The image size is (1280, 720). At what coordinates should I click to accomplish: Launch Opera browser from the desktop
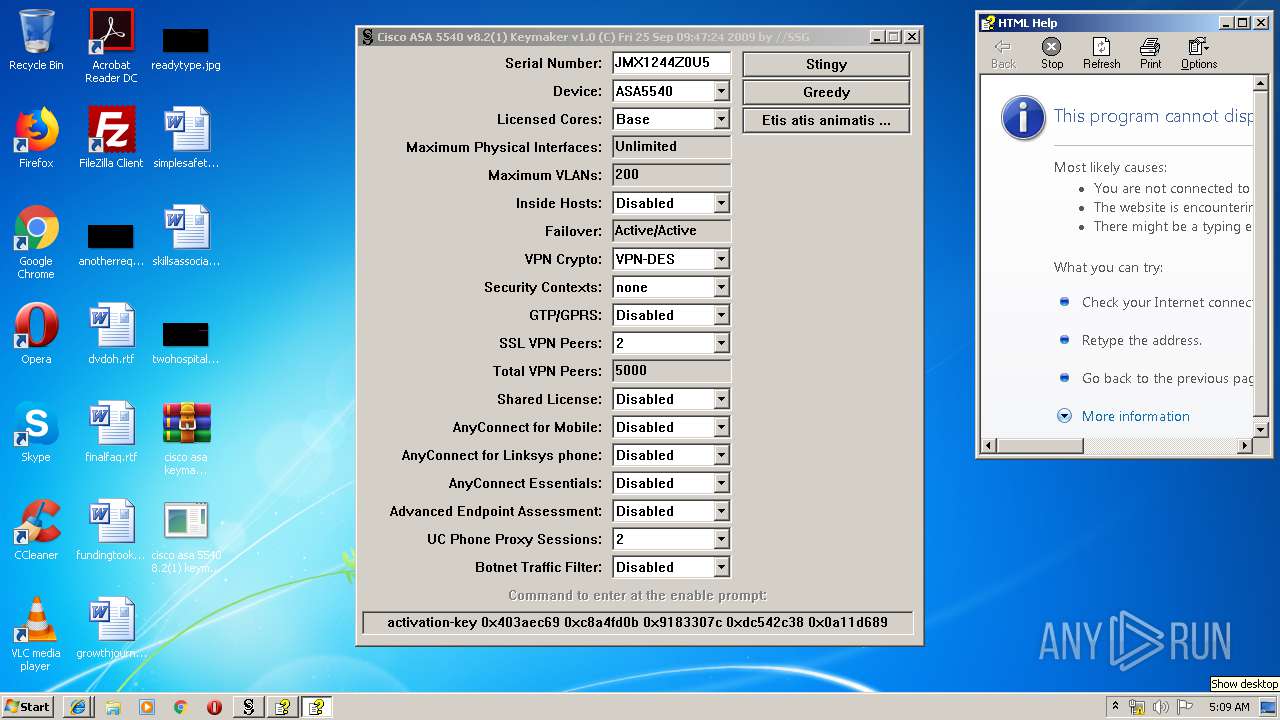click(36, 334)
